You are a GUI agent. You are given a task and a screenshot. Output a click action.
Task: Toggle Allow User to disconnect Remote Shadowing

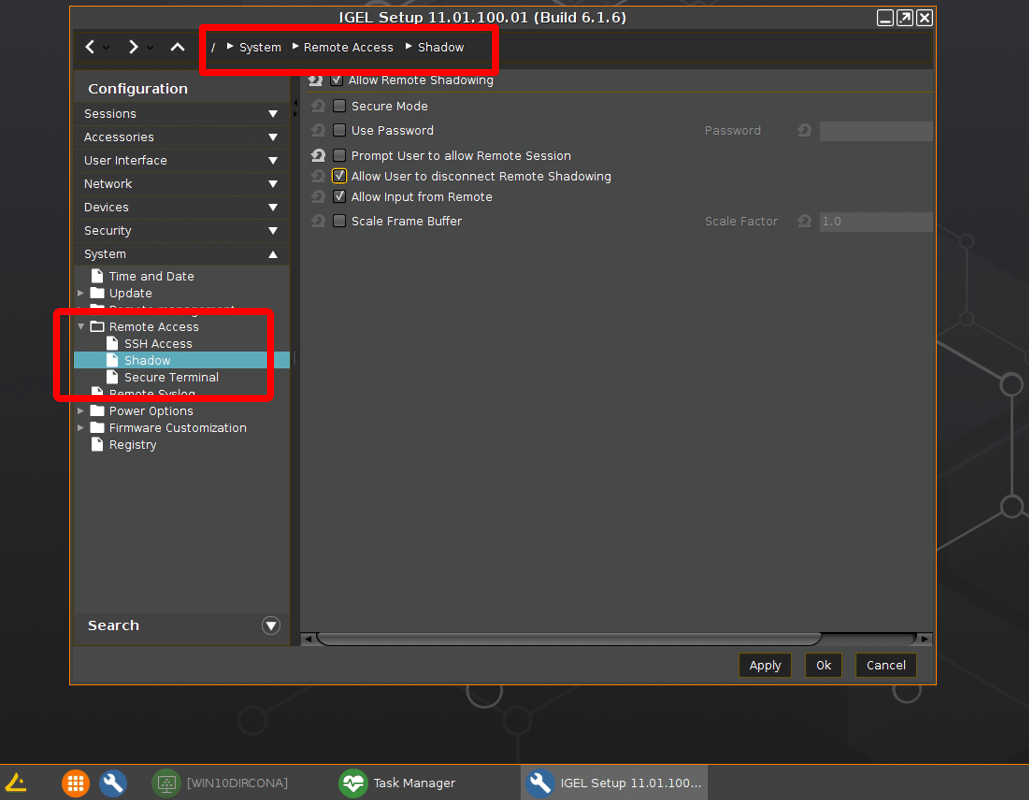click(x=339, y=176)
